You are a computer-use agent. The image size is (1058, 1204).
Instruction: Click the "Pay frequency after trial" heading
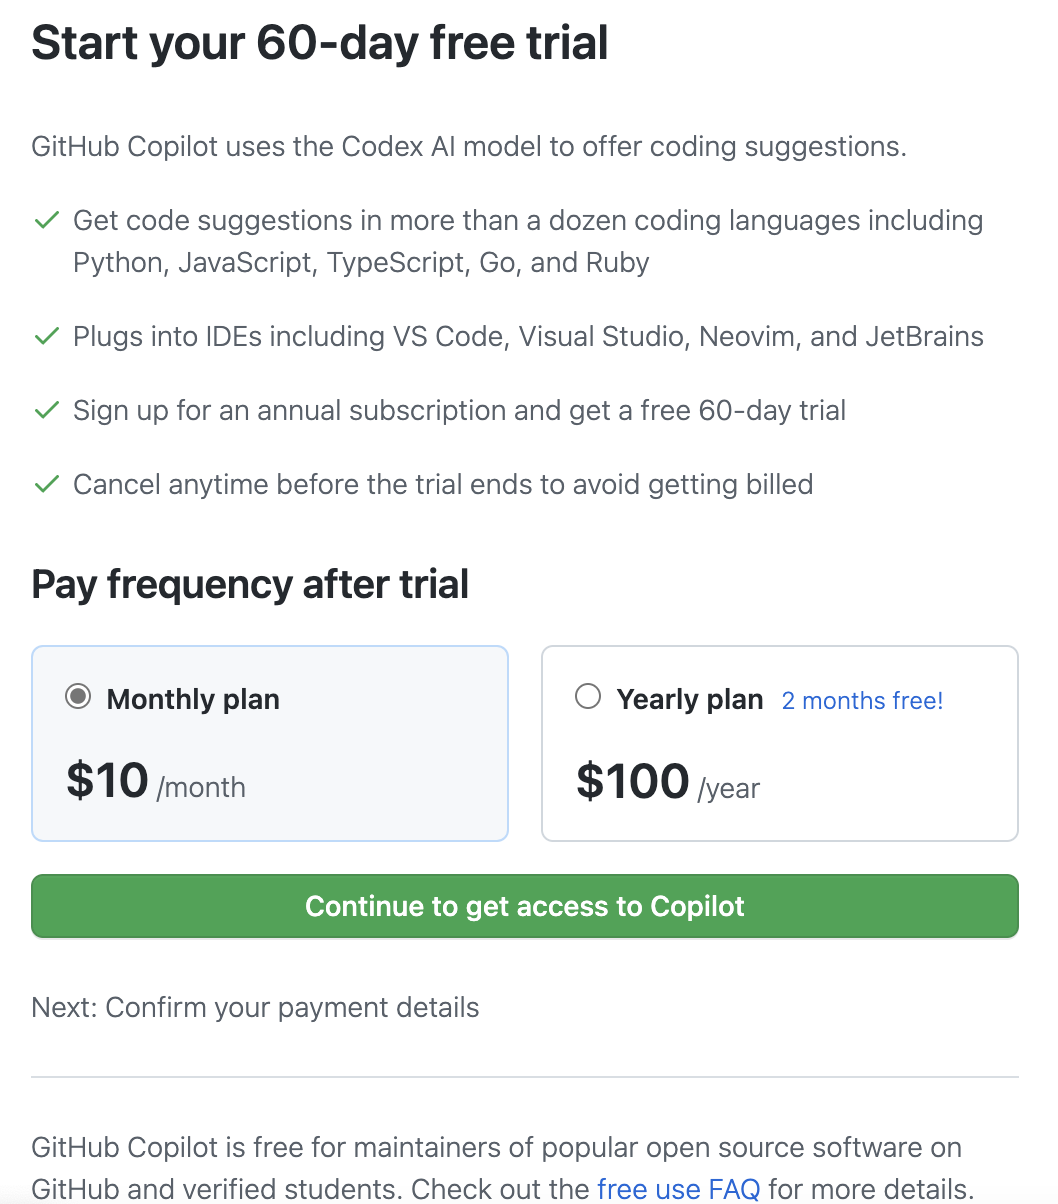coord(250,584)
